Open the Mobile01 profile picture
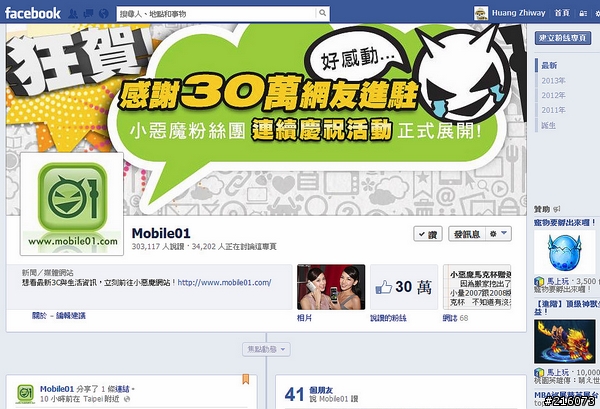Viewport: 600px width, 409px height. click(72, 204)
